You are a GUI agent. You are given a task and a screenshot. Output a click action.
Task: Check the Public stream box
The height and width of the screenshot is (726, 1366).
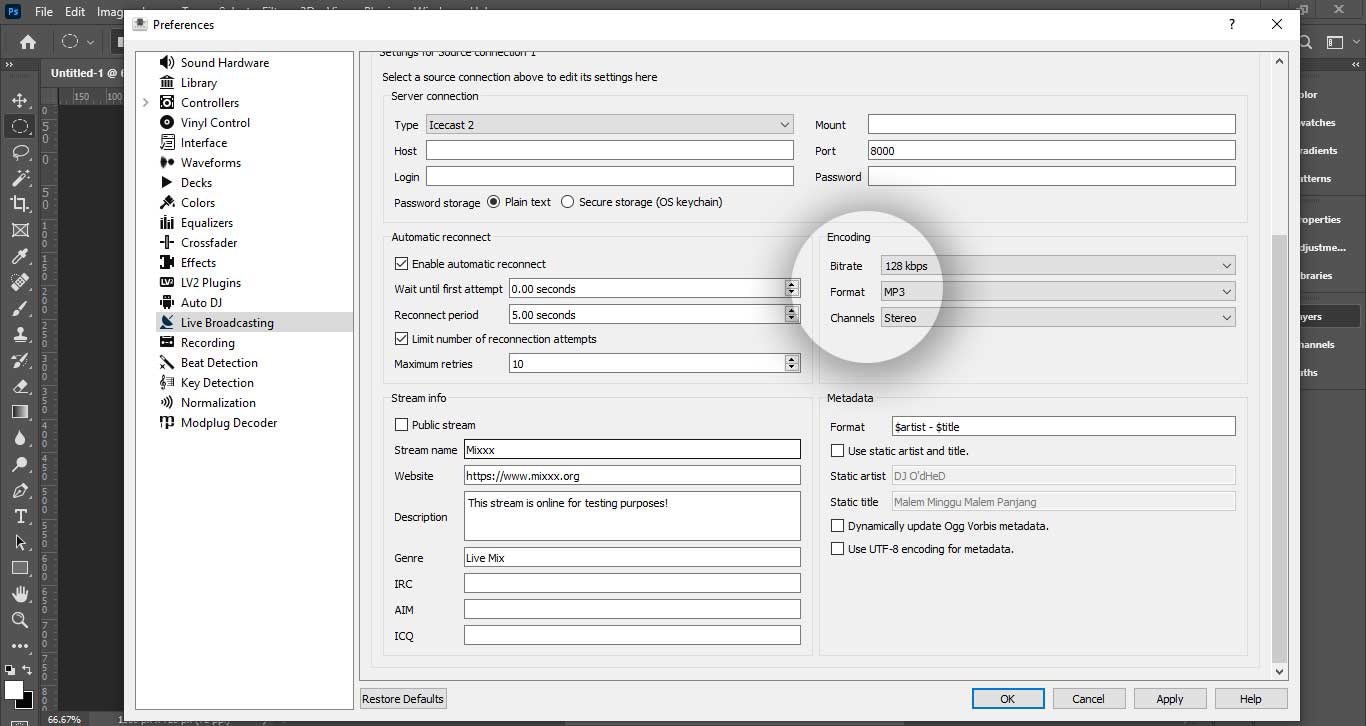pos(402,425)
